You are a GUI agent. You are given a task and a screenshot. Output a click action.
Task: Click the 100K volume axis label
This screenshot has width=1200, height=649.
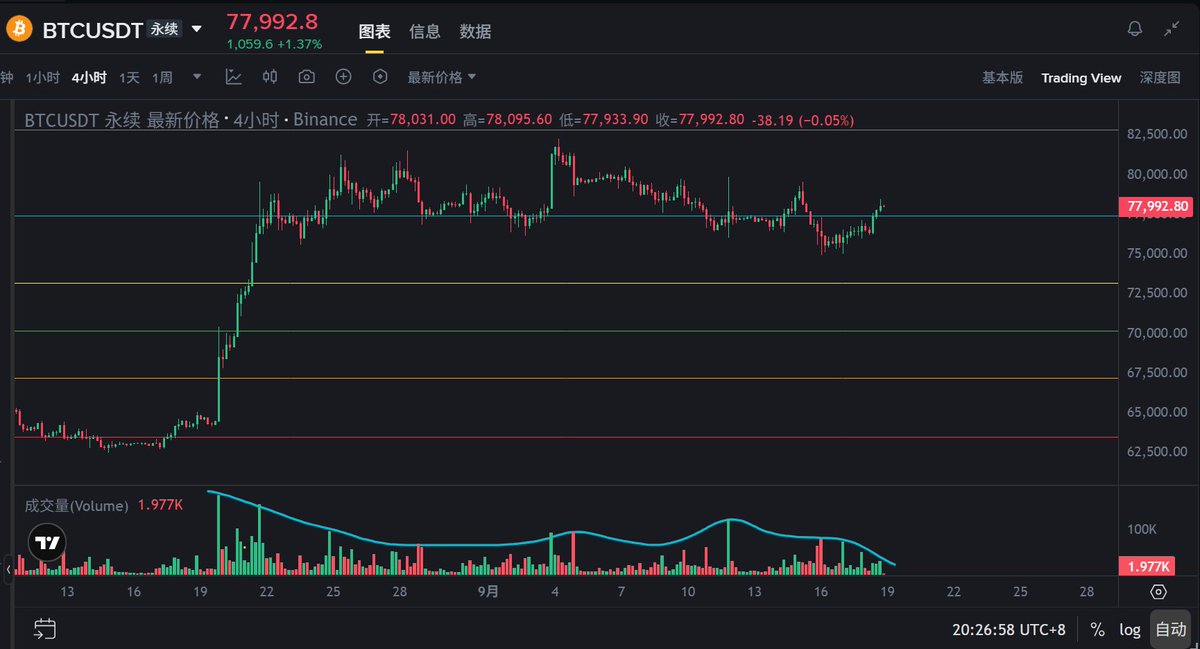pos(1143,529)
